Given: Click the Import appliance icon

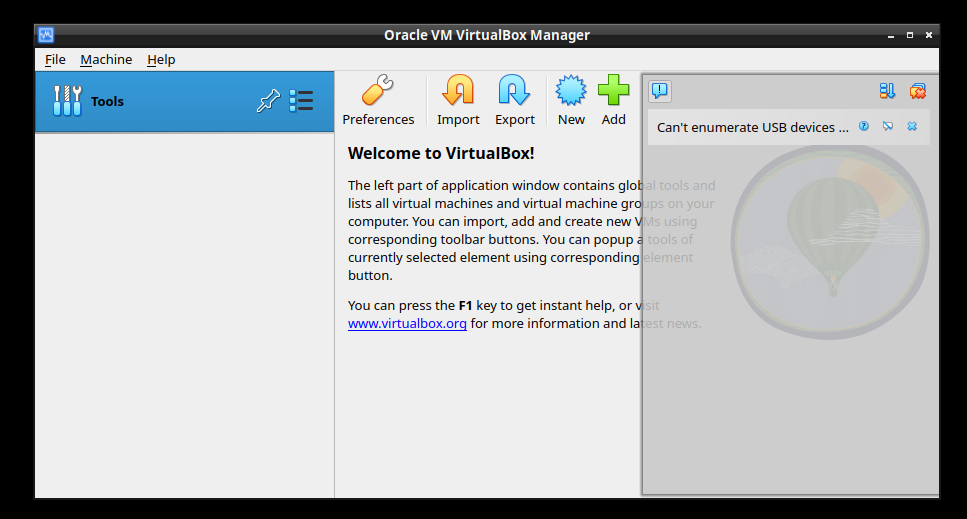Looking at the screenshot, I should click(x=458, y=100).
